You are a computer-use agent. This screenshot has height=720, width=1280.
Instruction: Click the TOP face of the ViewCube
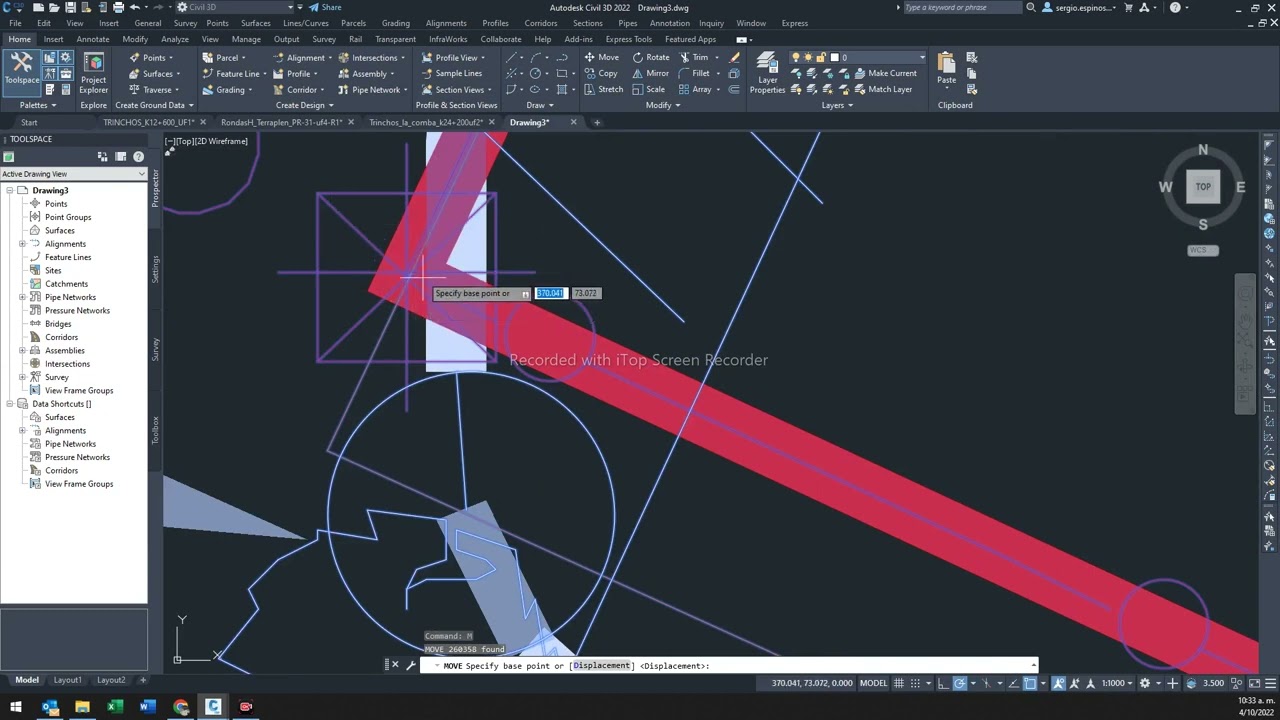coord(1203,186)
